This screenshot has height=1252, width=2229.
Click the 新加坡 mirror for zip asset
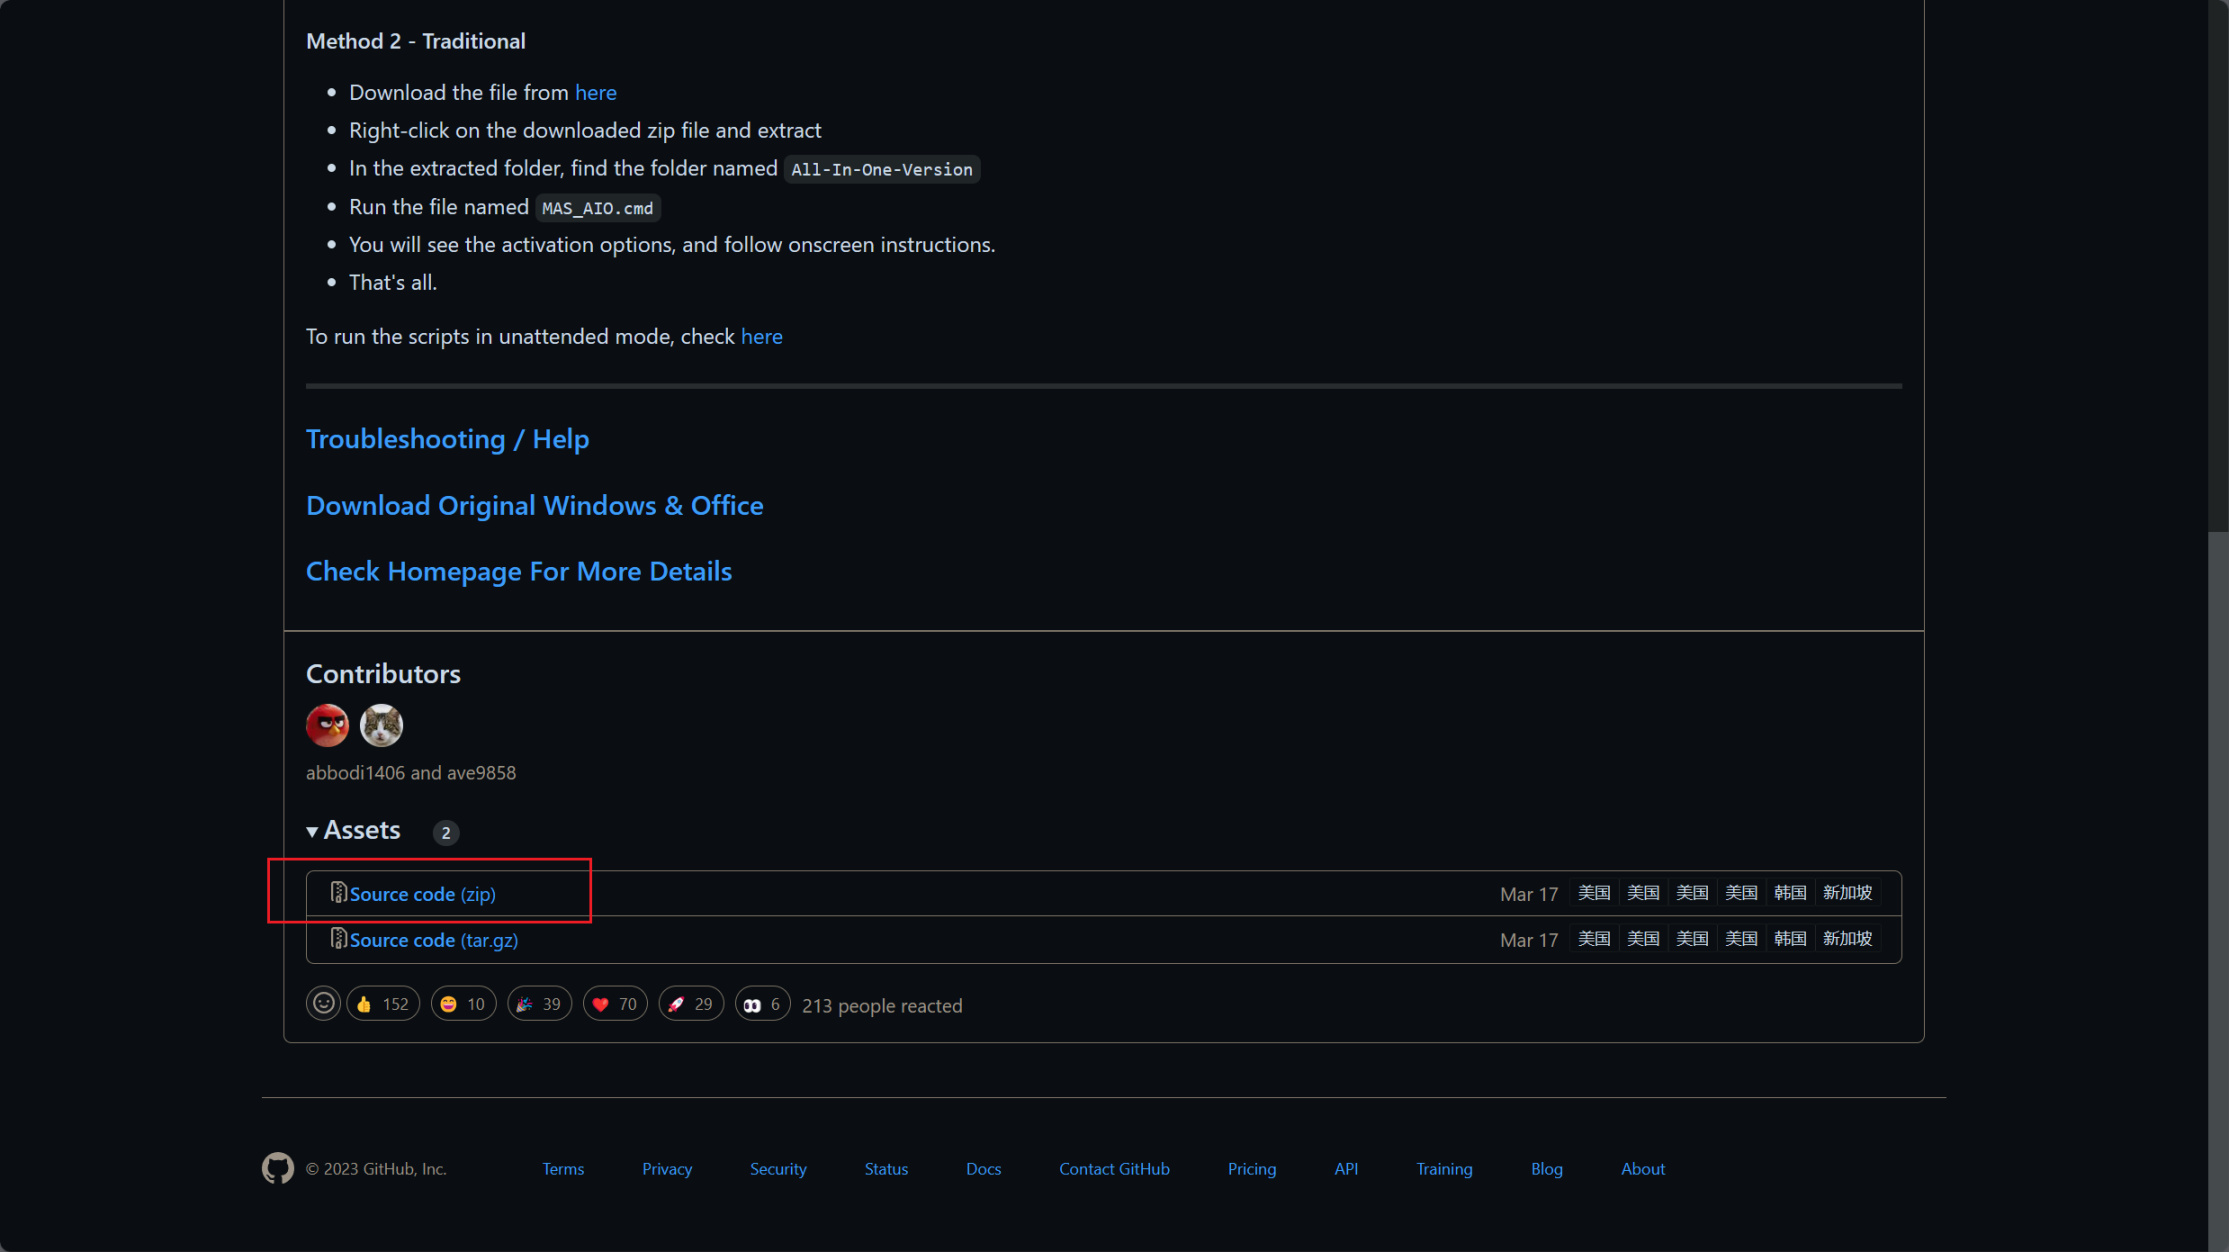[x=1846, y=892]
